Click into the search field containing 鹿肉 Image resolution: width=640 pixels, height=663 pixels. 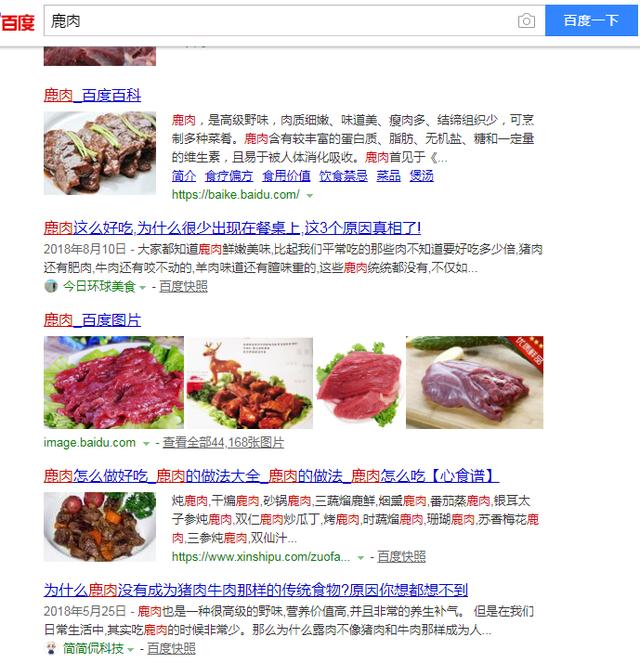[x=279, y=21]
